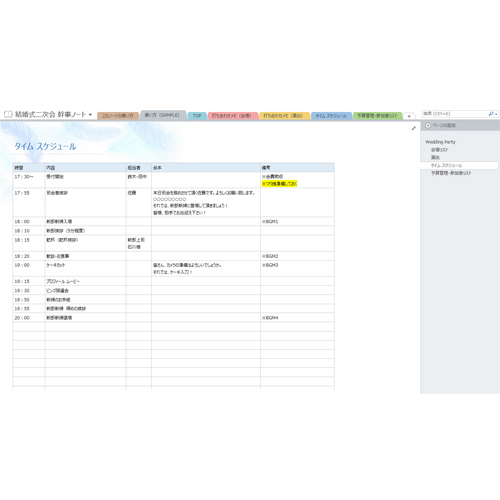Viewport: 500px width, 500px height.
Task: Switch to the 使い方 (SAMPLE) section tab
Action: click(163, 115)
